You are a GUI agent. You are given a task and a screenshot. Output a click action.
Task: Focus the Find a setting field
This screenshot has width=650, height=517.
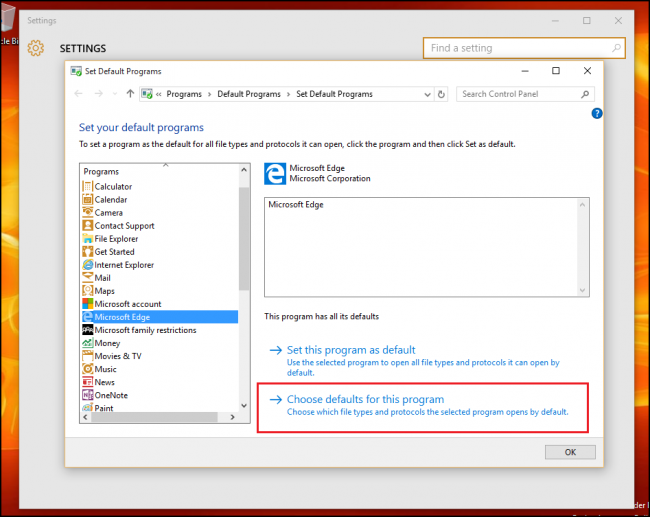524,48
